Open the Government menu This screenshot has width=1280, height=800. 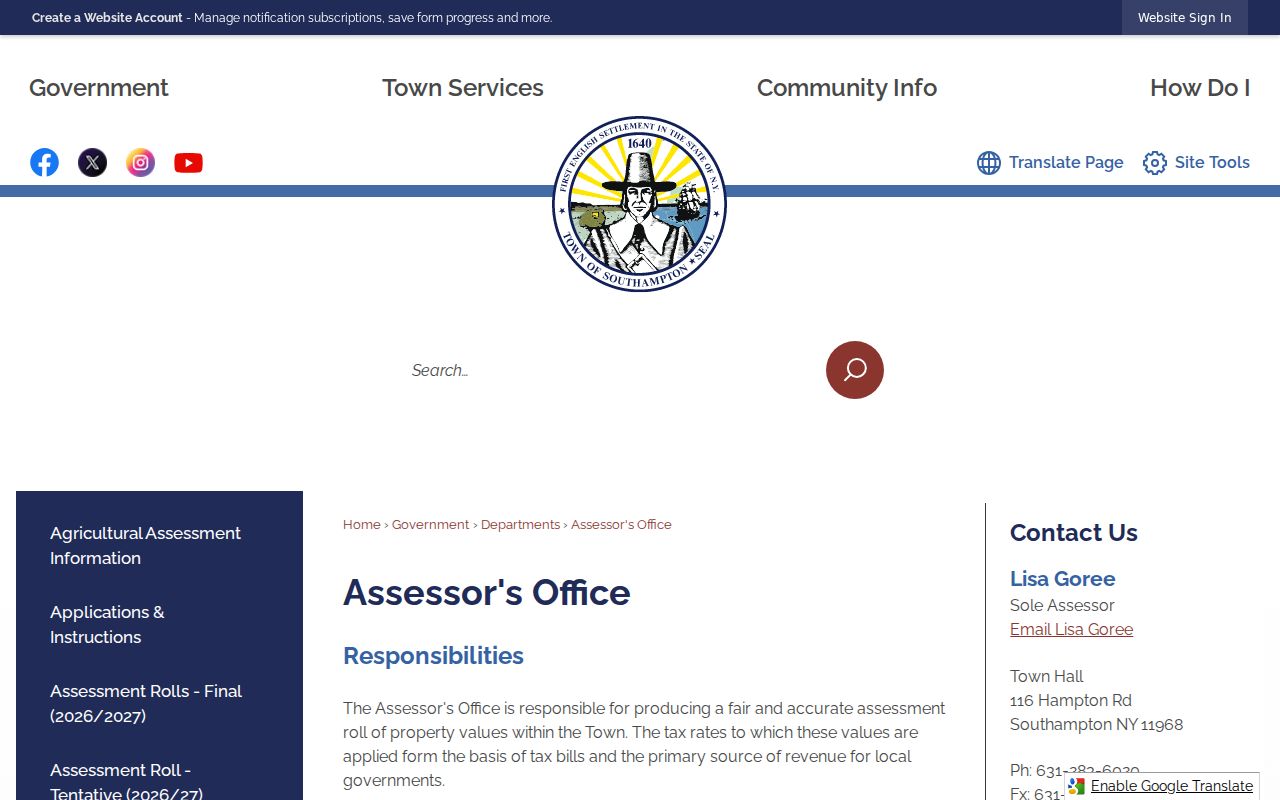(99, 88)
